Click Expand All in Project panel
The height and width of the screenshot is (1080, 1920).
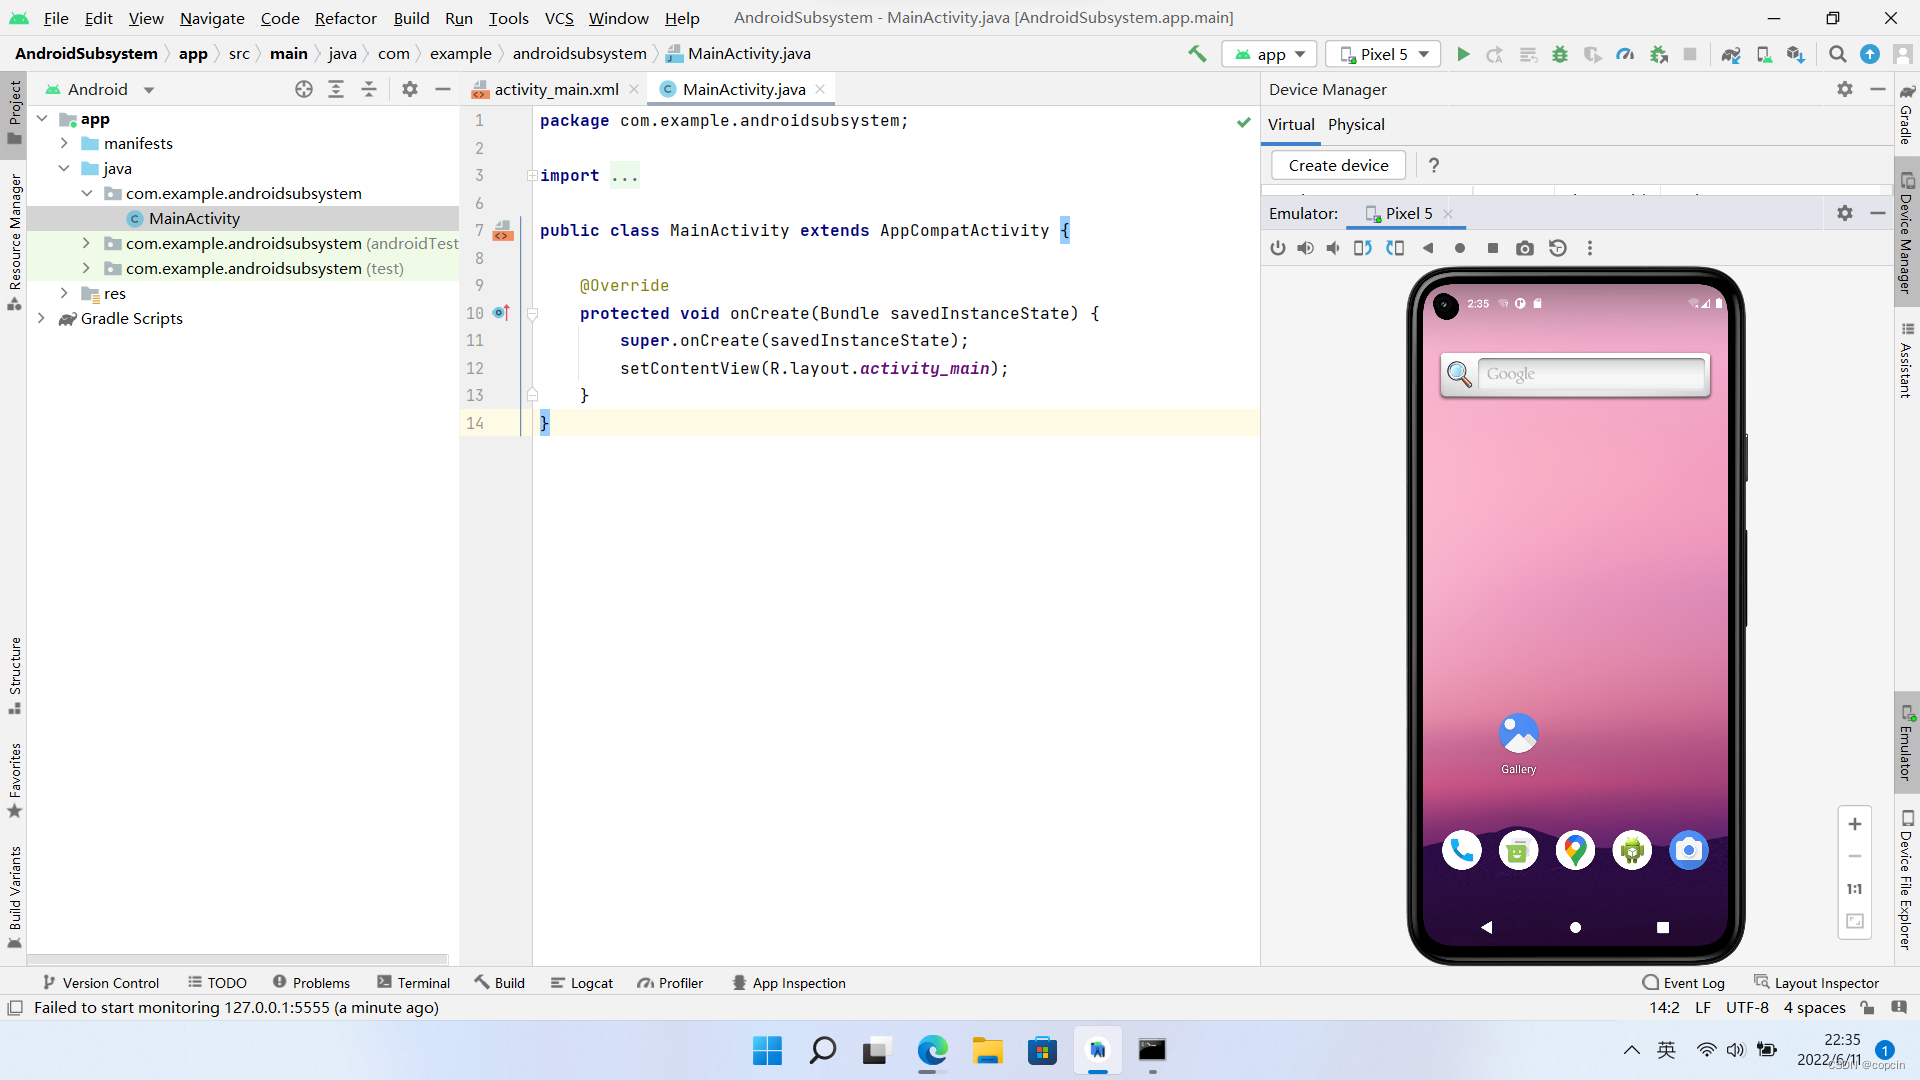pos(336,89)
